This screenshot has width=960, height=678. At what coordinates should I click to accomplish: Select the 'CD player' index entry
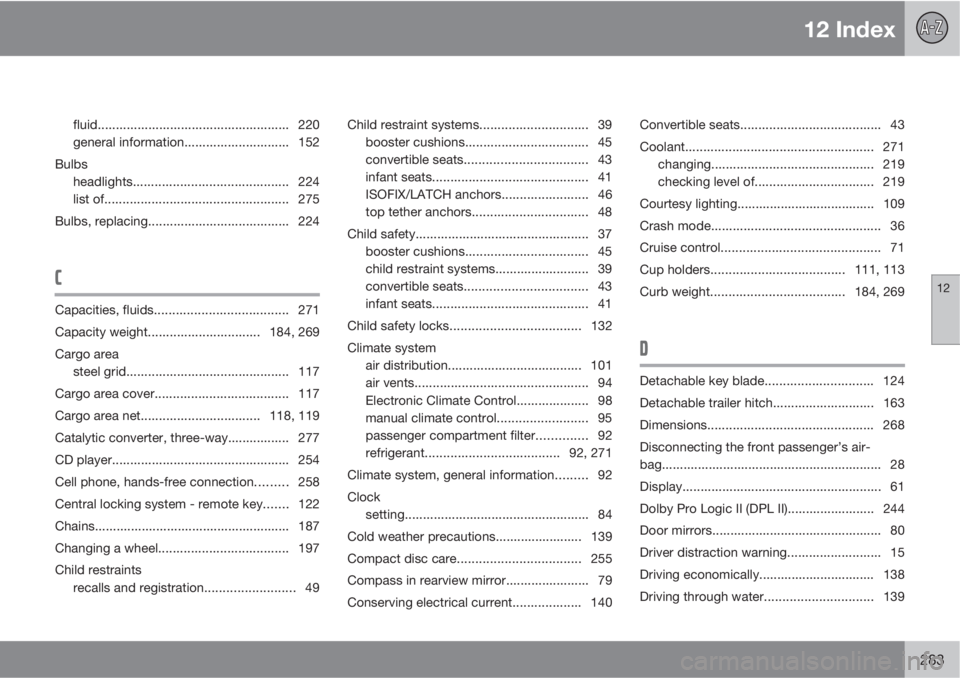tap(187, 459)
